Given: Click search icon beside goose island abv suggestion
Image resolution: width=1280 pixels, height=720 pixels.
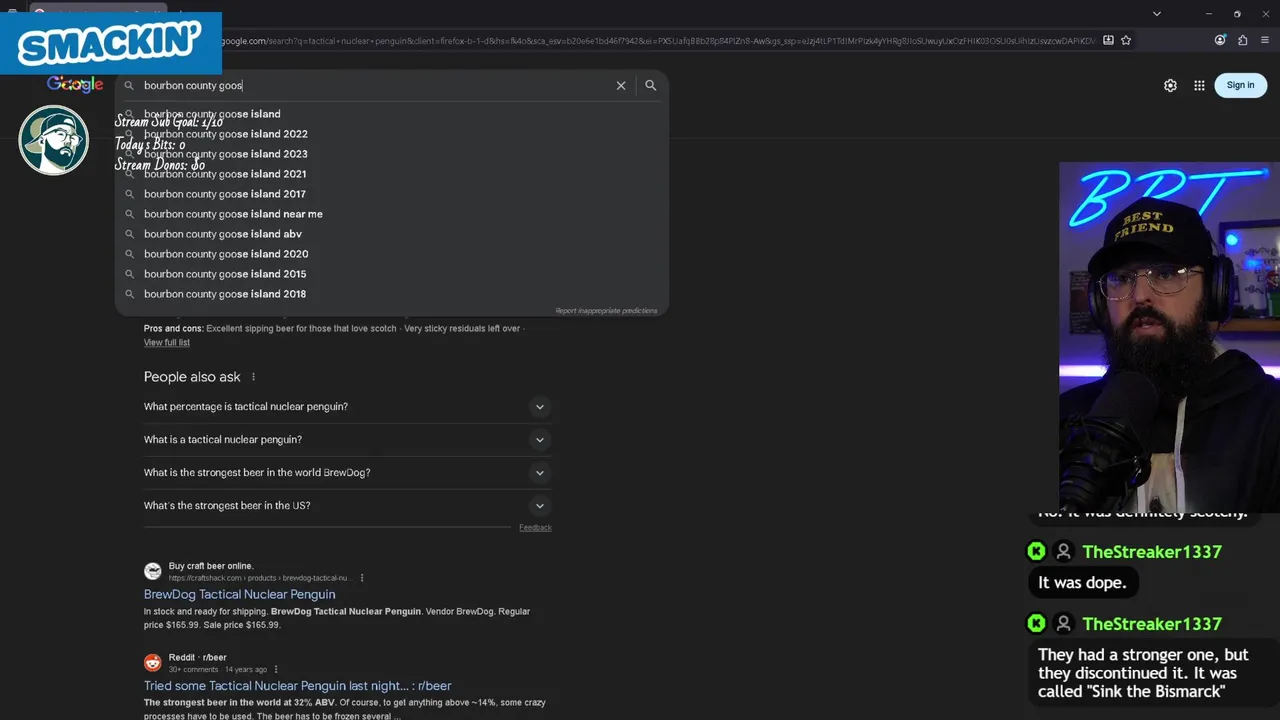Looking at the screenshot, I should tap(129, 234).
